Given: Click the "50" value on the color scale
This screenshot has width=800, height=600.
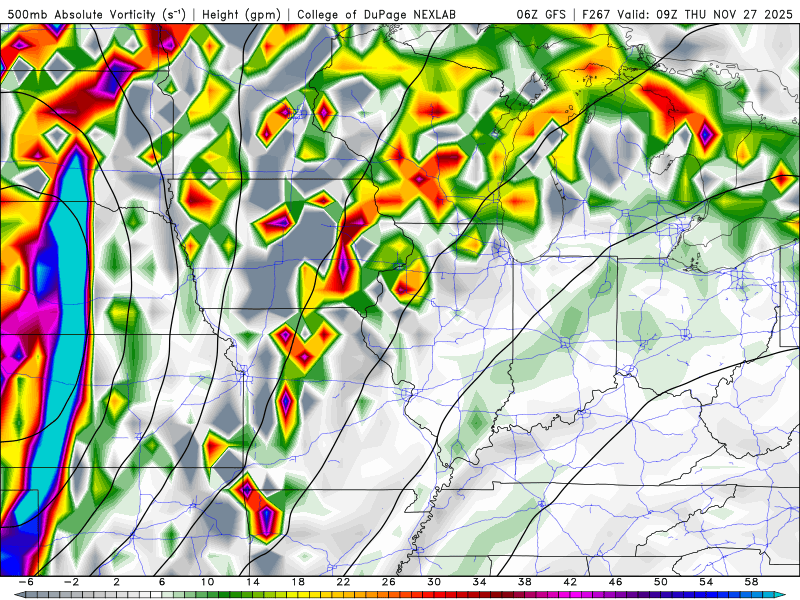Looking at the screenshot, I should coord(661,582).
